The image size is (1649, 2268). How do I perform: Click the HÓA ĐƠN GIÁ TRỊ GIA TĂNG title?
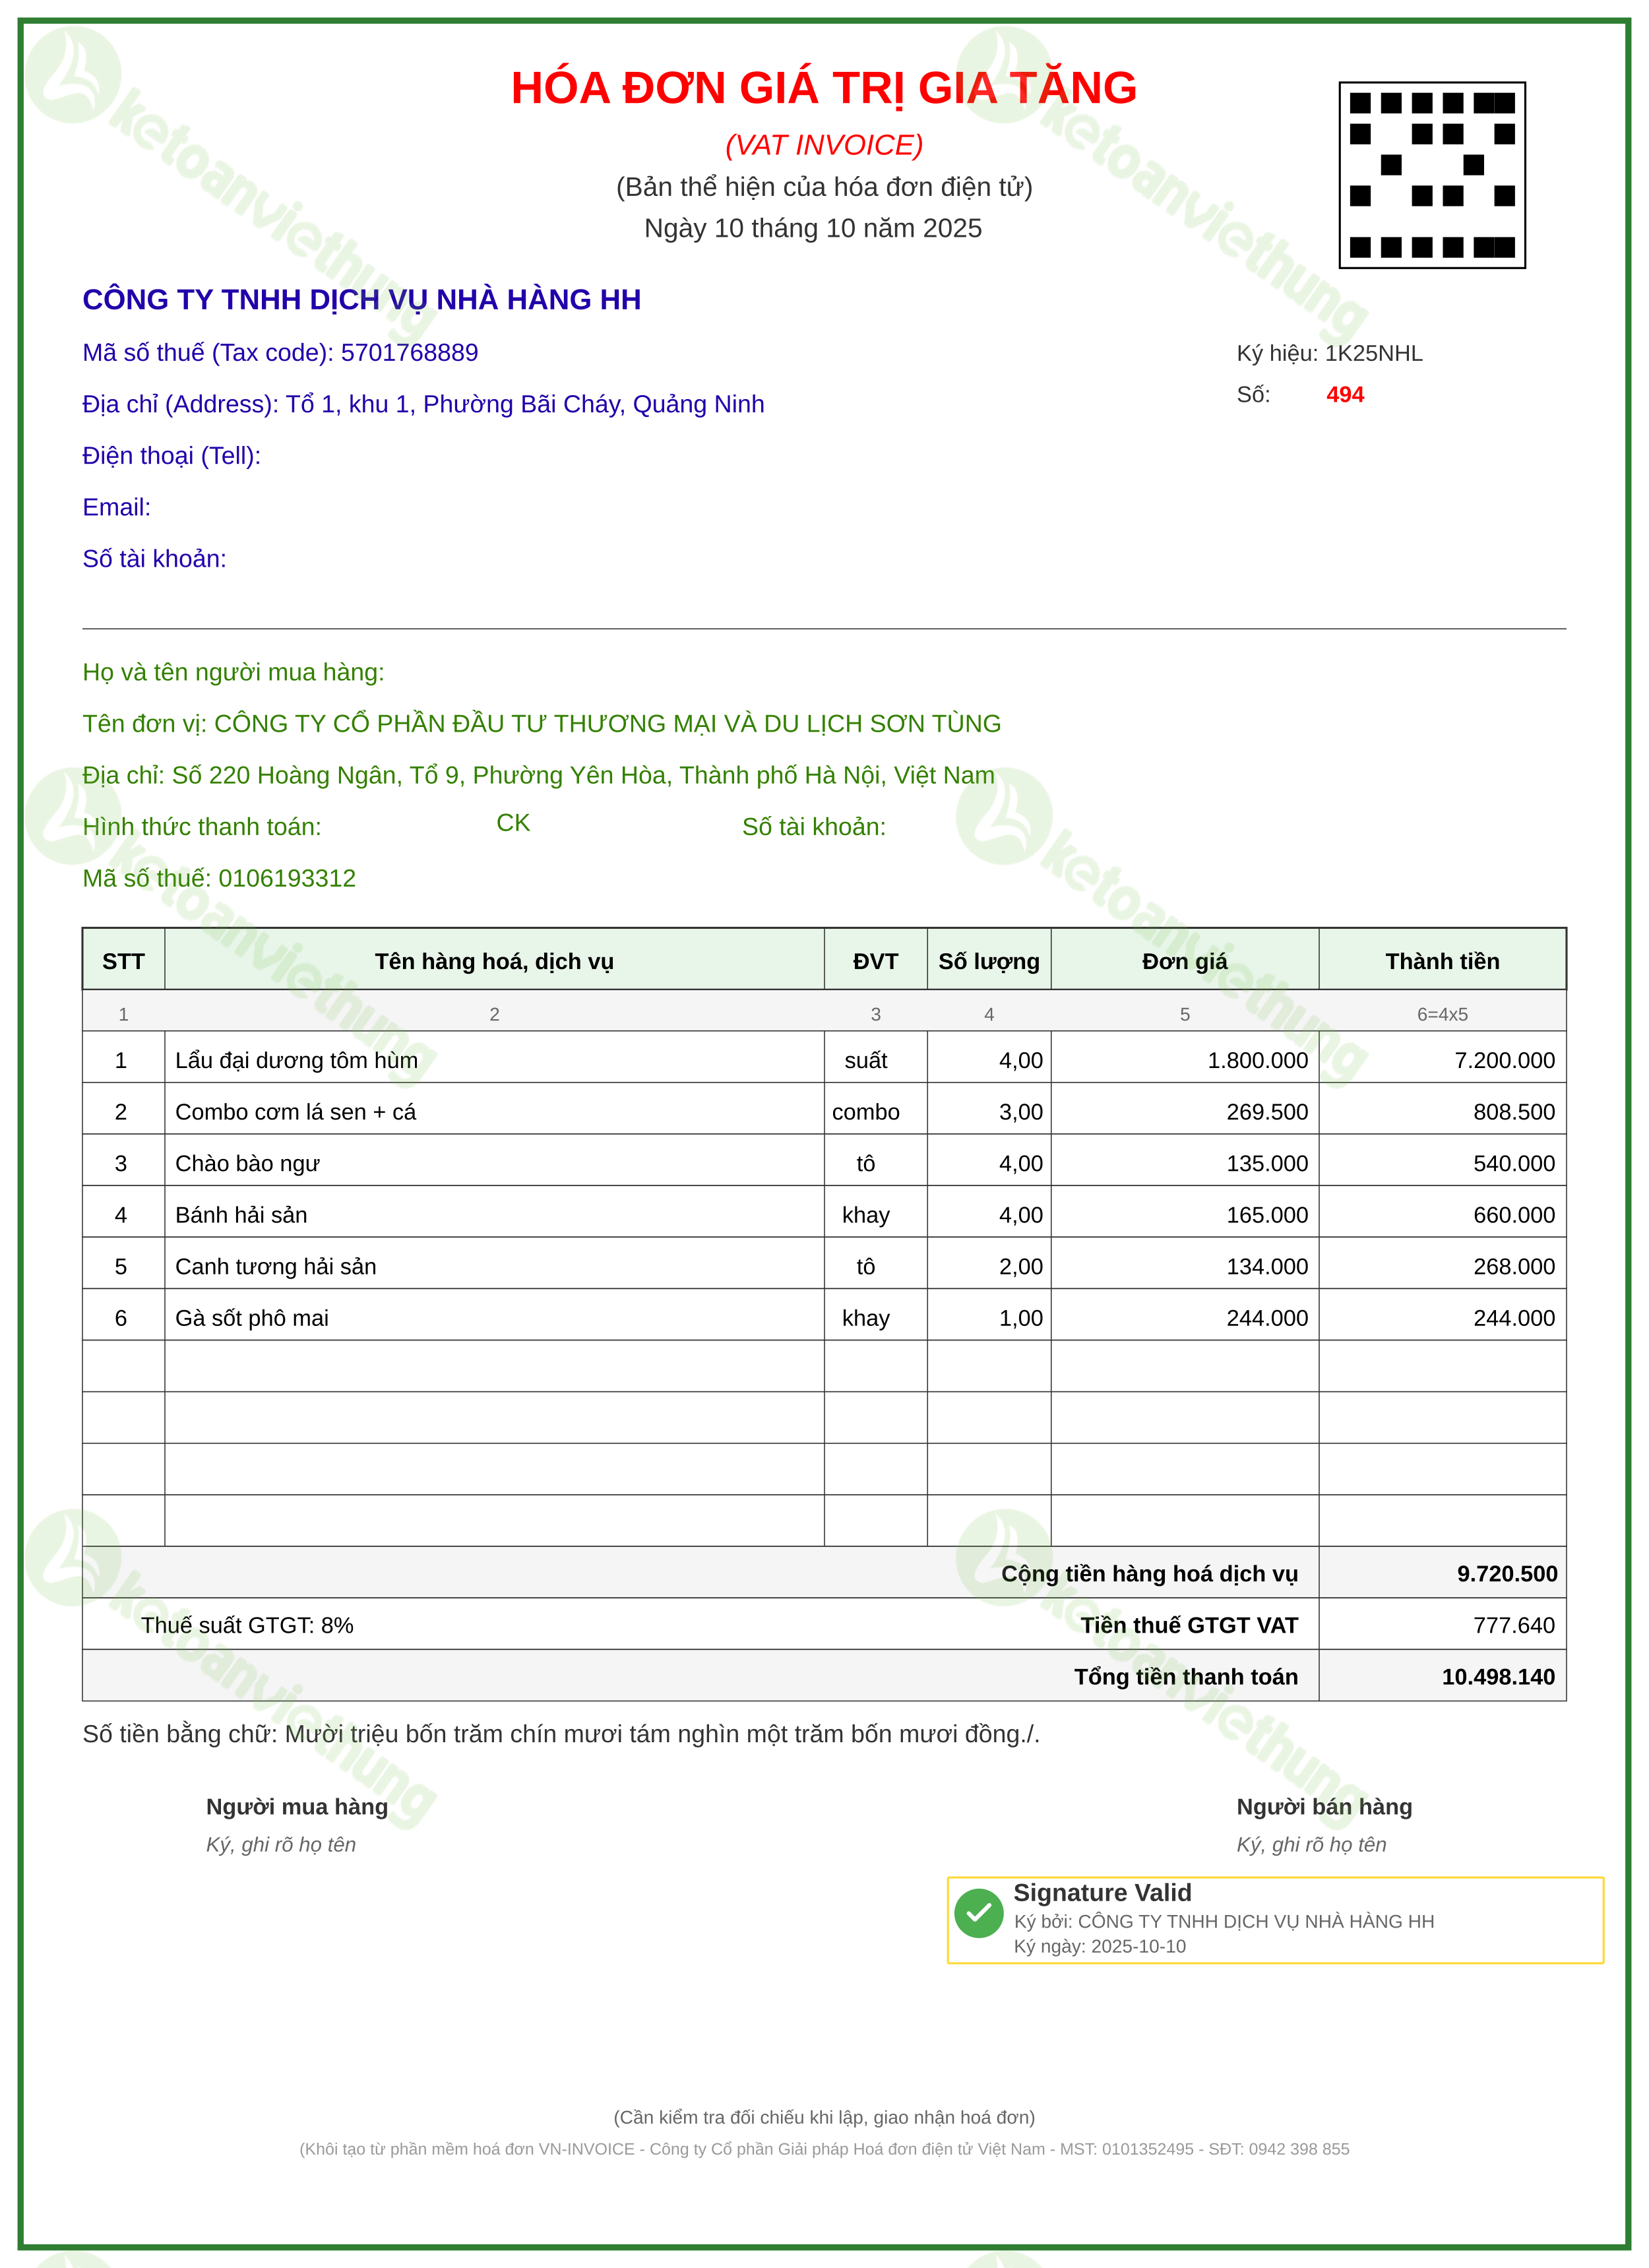pos(824,88)
